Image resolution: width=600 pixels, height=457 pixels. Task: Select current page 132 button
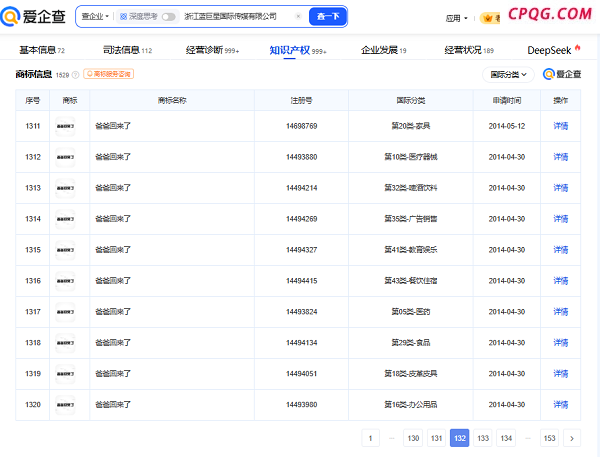click(460, 438)
